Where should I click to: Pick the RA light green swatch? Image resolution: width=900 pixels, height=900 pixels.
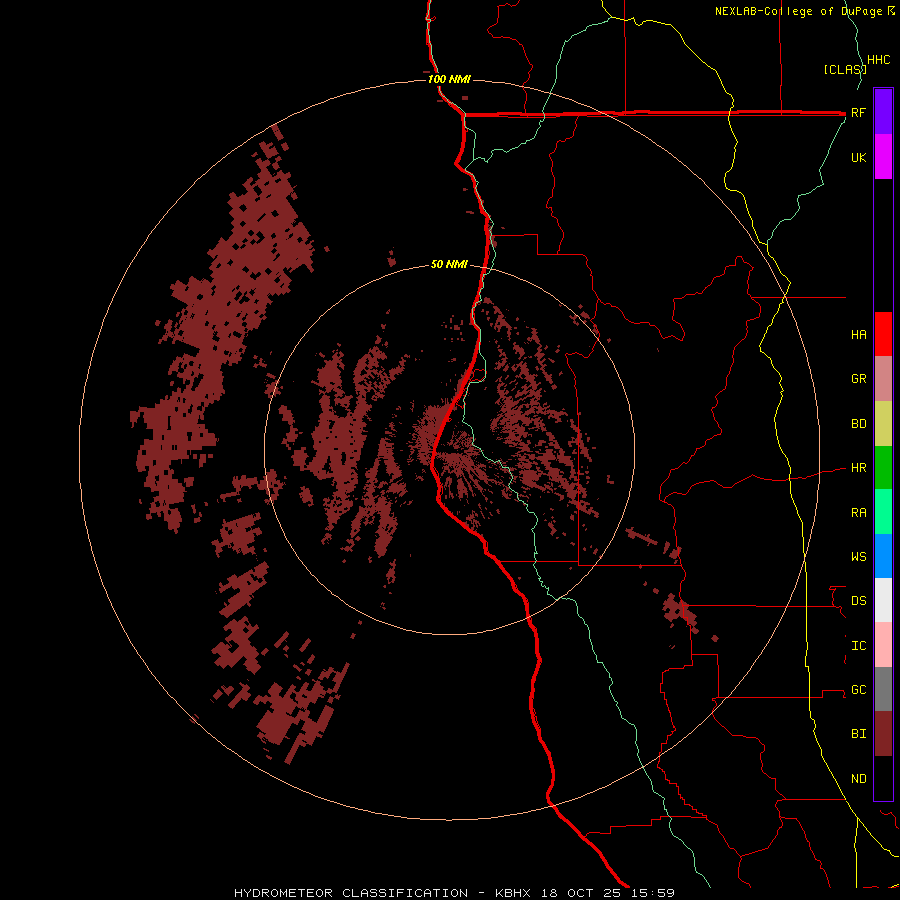[x=883, y=512]
